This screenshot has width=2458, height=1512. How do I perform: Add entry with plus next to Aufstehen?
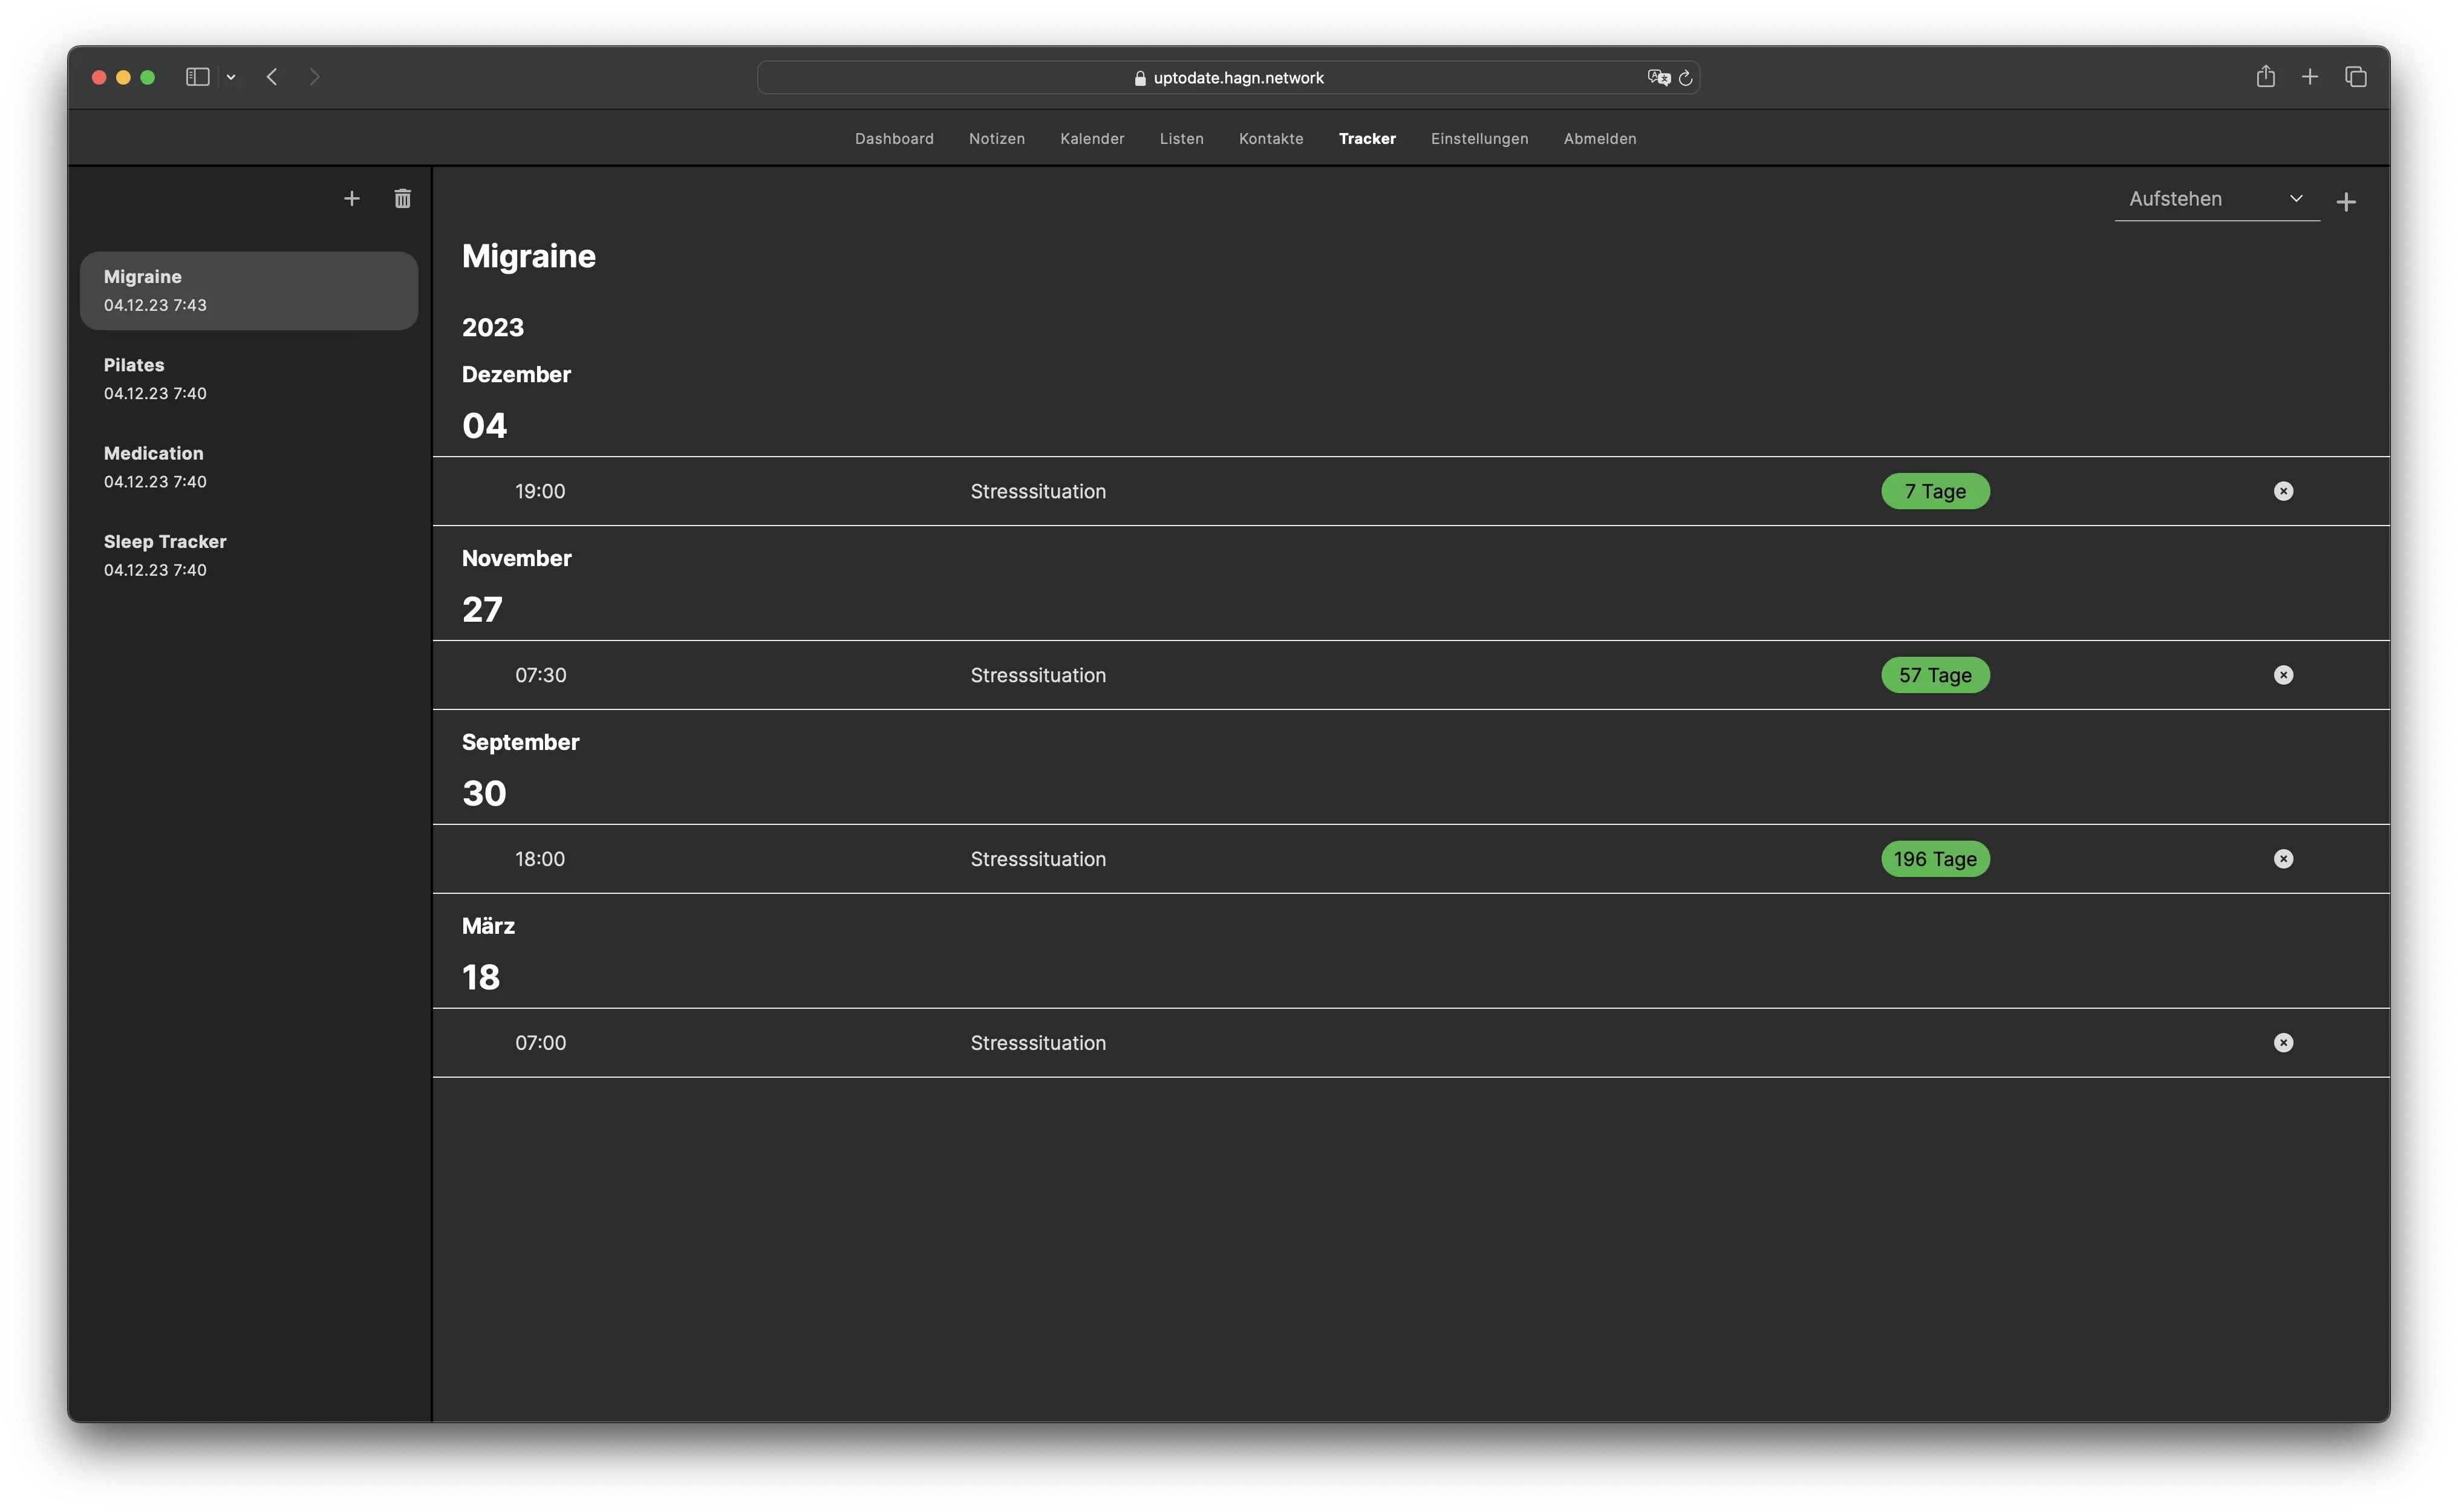click(x=2346, y=202)
